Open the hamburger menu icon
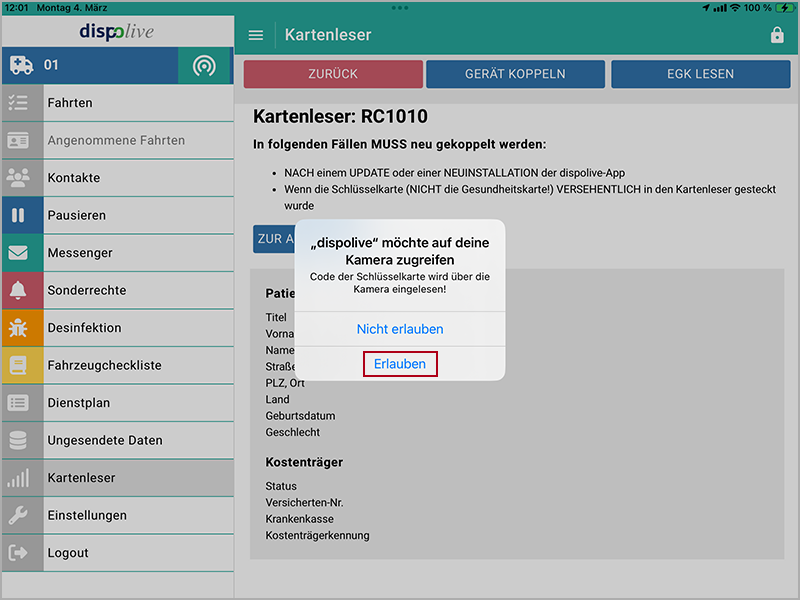 (256, 35)
